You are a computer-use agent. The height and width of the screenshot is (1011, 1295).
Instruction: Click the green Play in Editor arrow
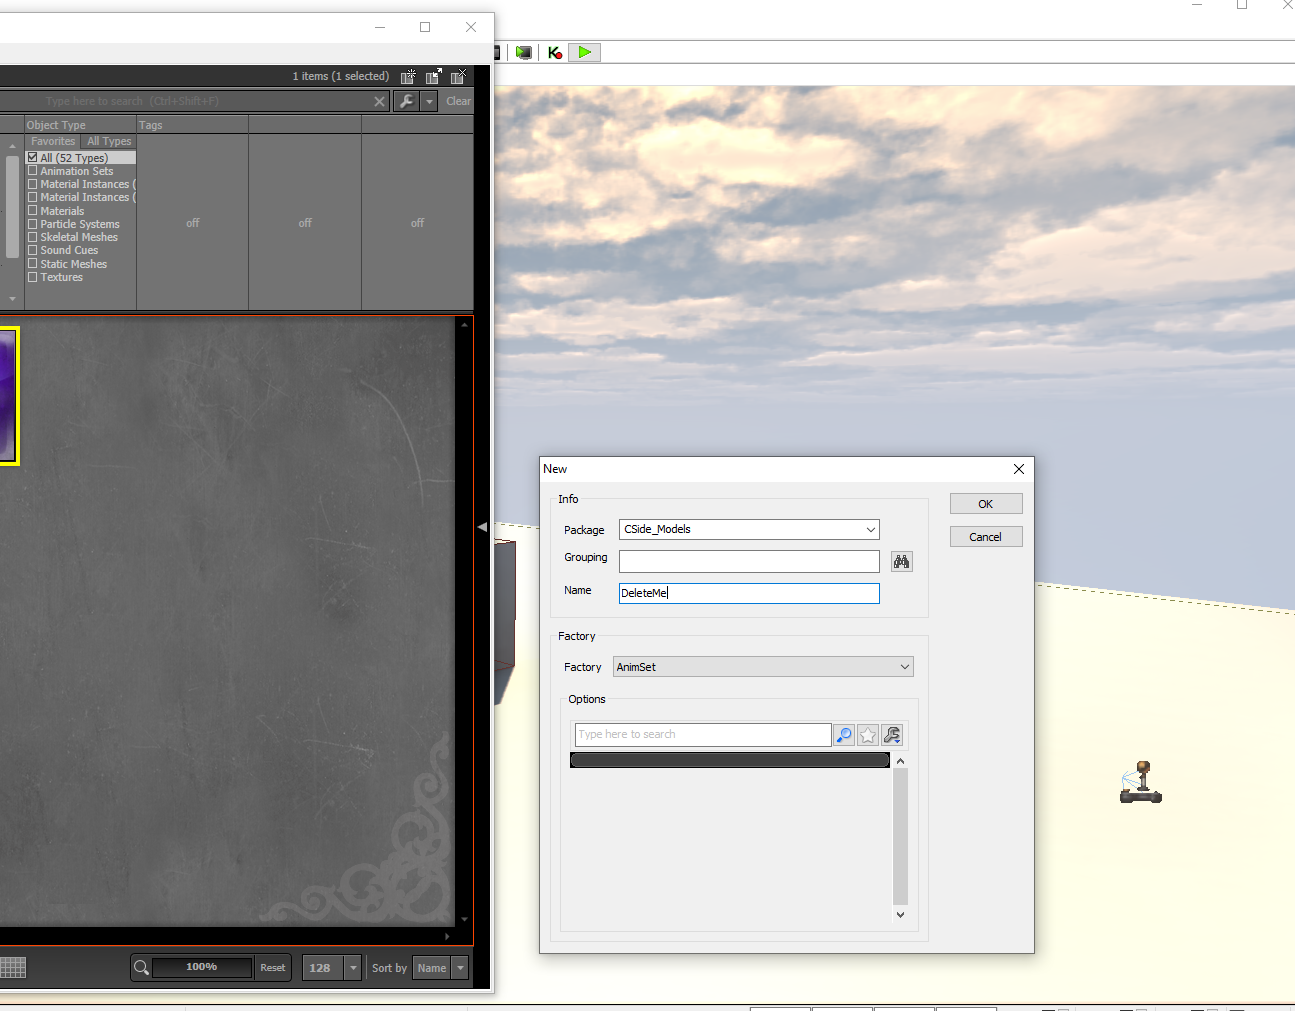pyautogui.click(x=585, y=52)
